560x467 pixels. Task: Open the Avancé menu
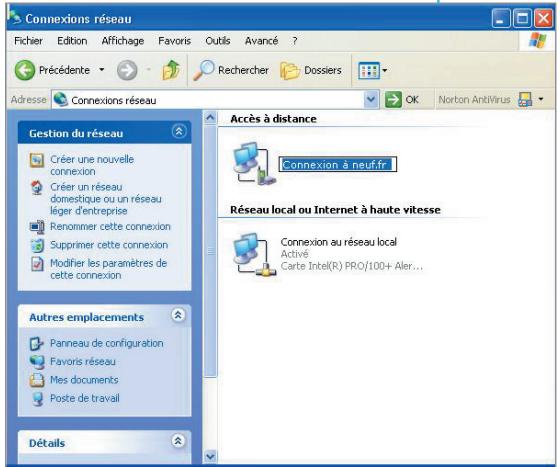point(261,41)
